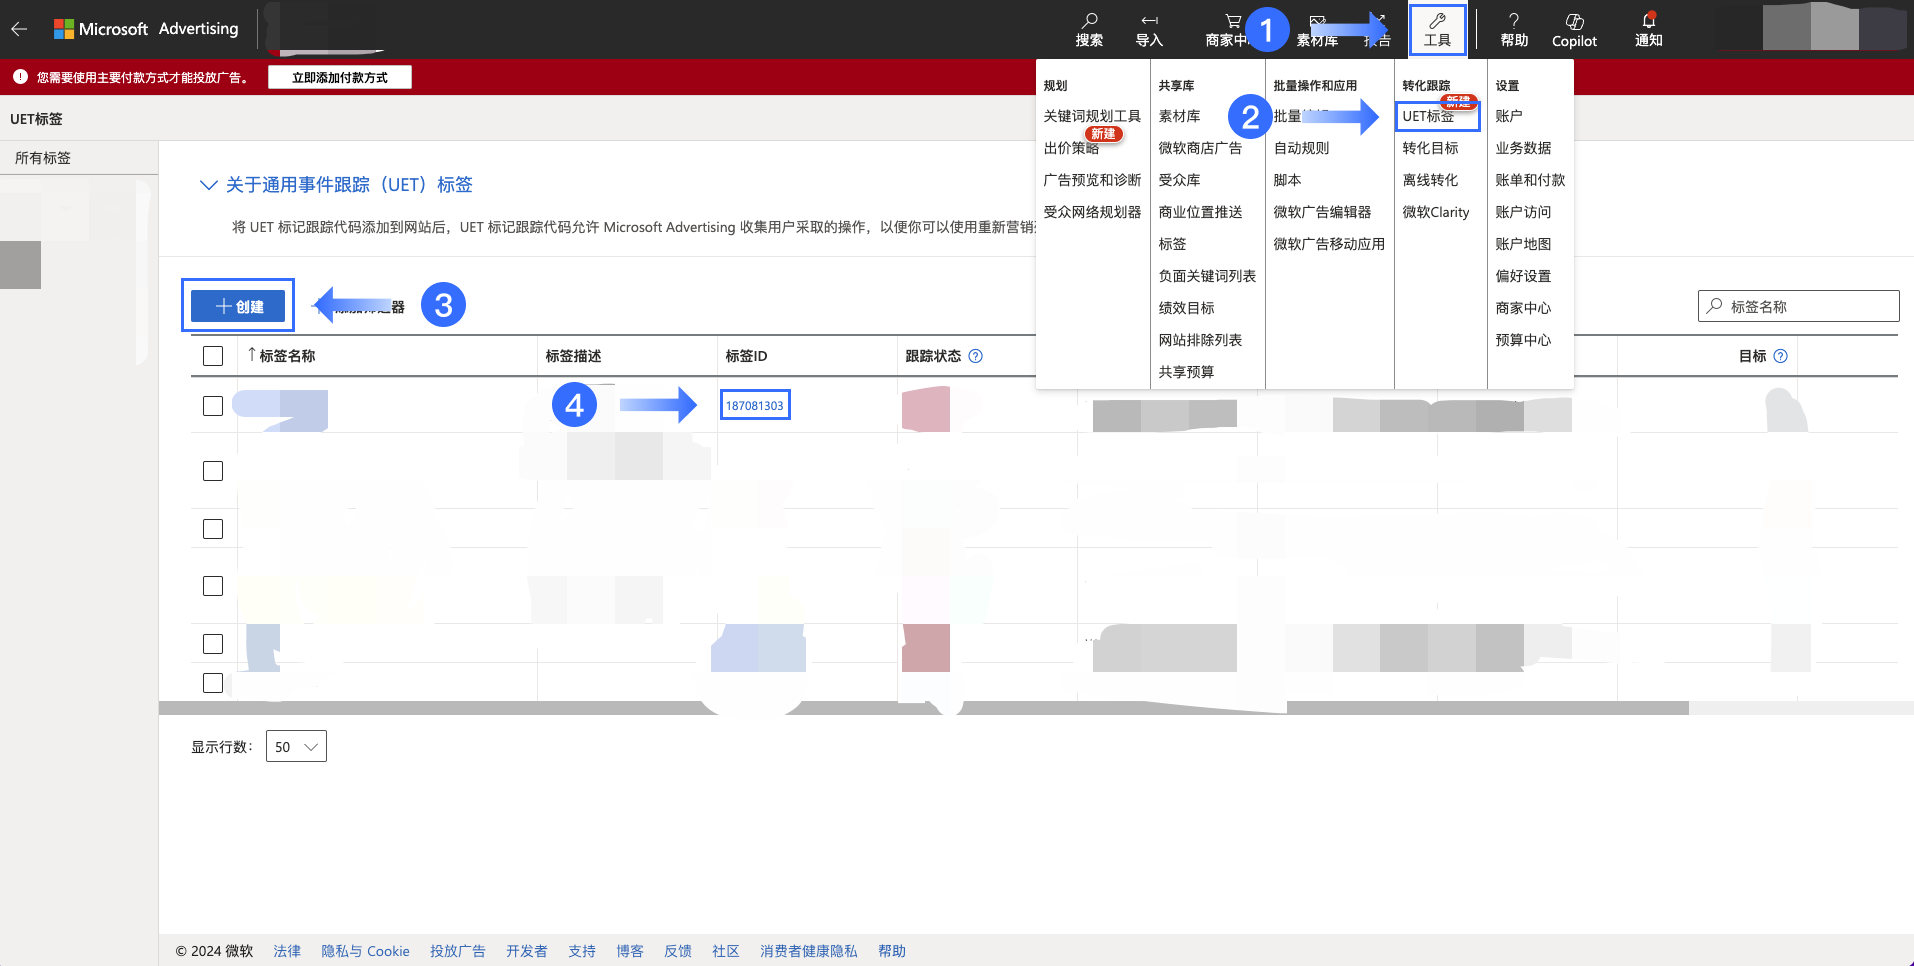Open 受众库 menu item
This screenshot has height=966, width=1914.
point(1179,180)
